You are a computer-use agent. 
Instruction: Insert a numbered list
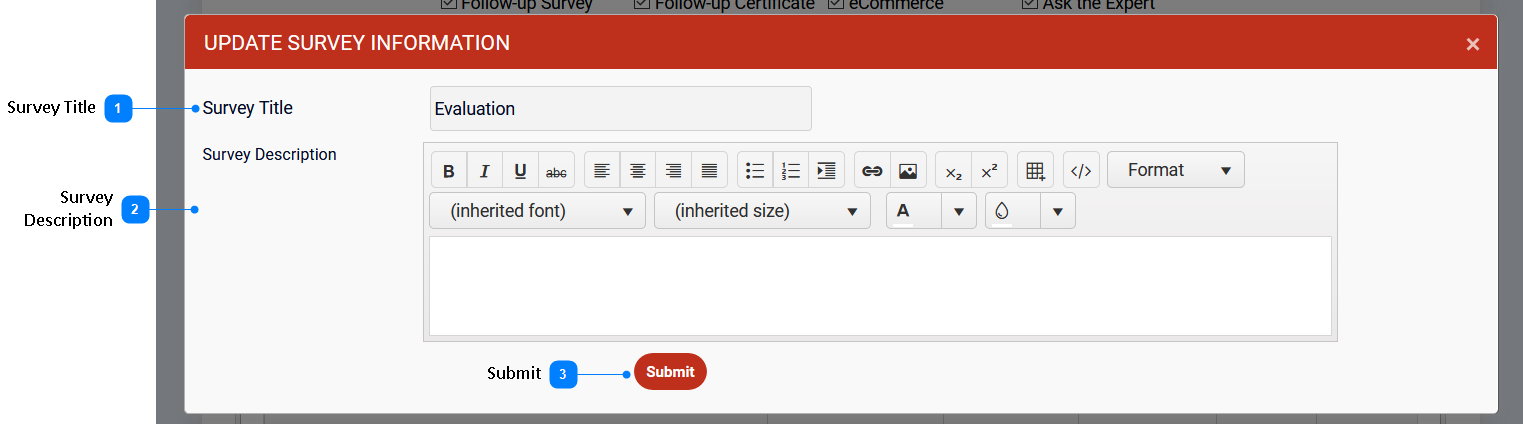pos(791,171)
